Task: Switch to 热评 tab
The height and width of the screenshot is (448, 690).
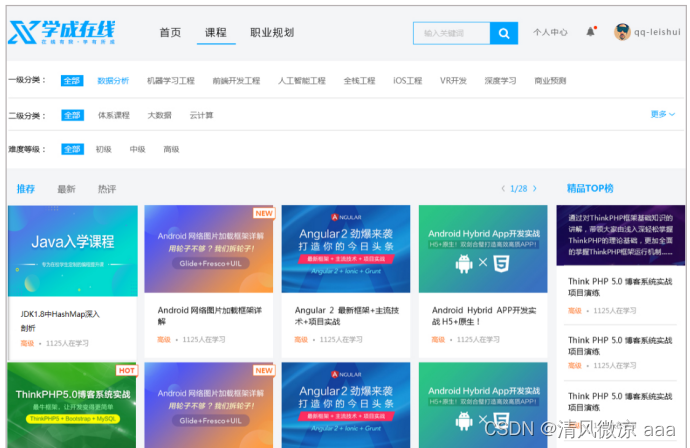Action: 107,189
